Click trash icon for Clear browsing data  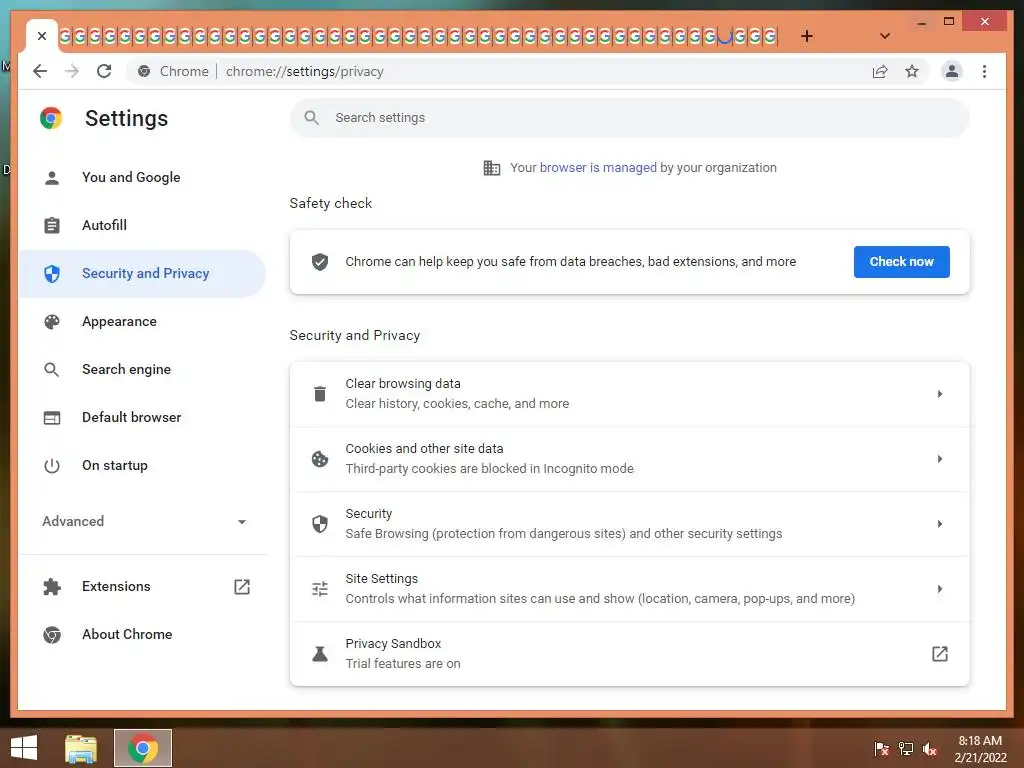tap(320, 394)
